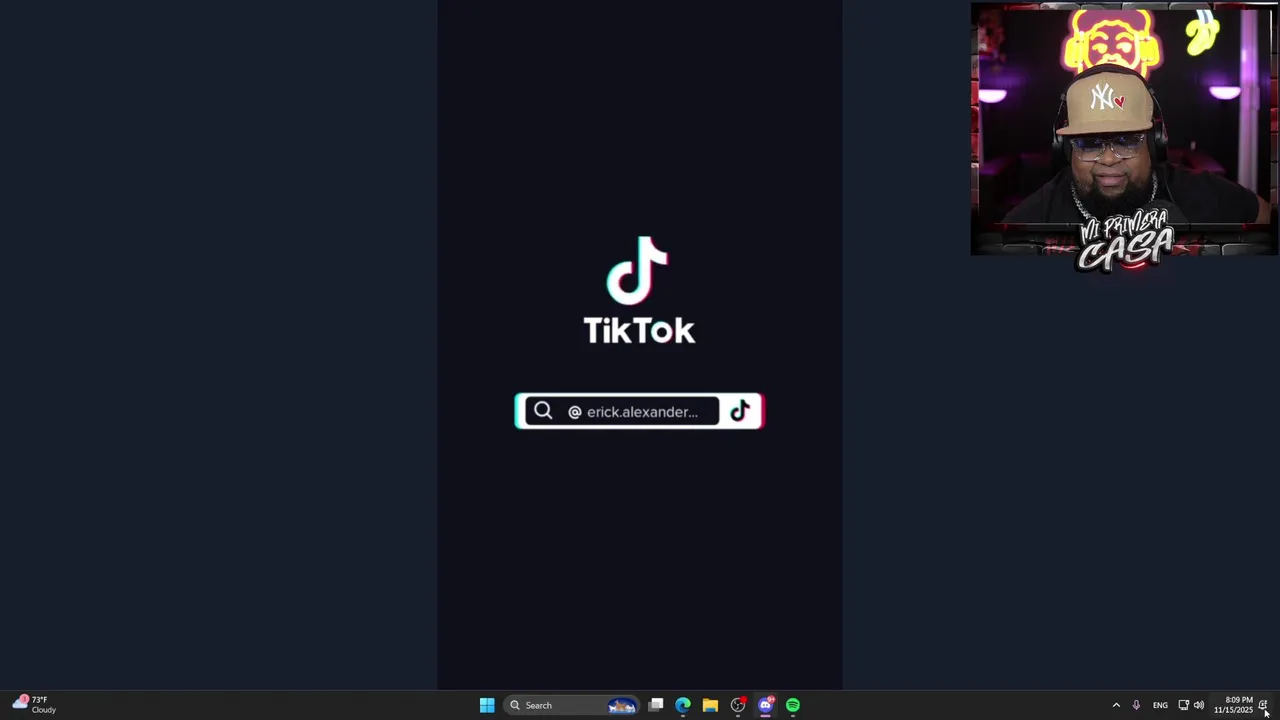Open the volume control in the tray
Screen dimensions: 1280x720
pyautogui.click(x=1198, y=705)
